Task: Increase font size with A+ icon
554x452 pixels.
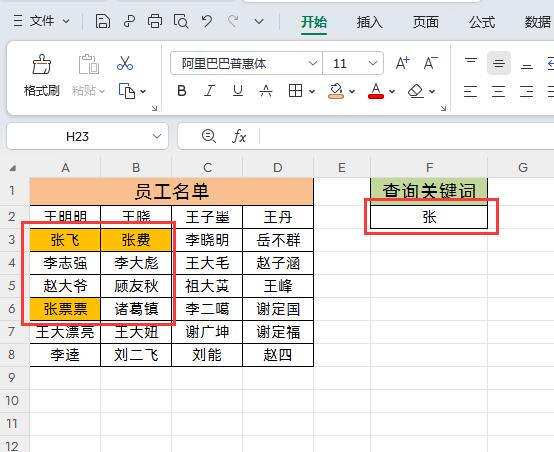Action: (402, 64)
